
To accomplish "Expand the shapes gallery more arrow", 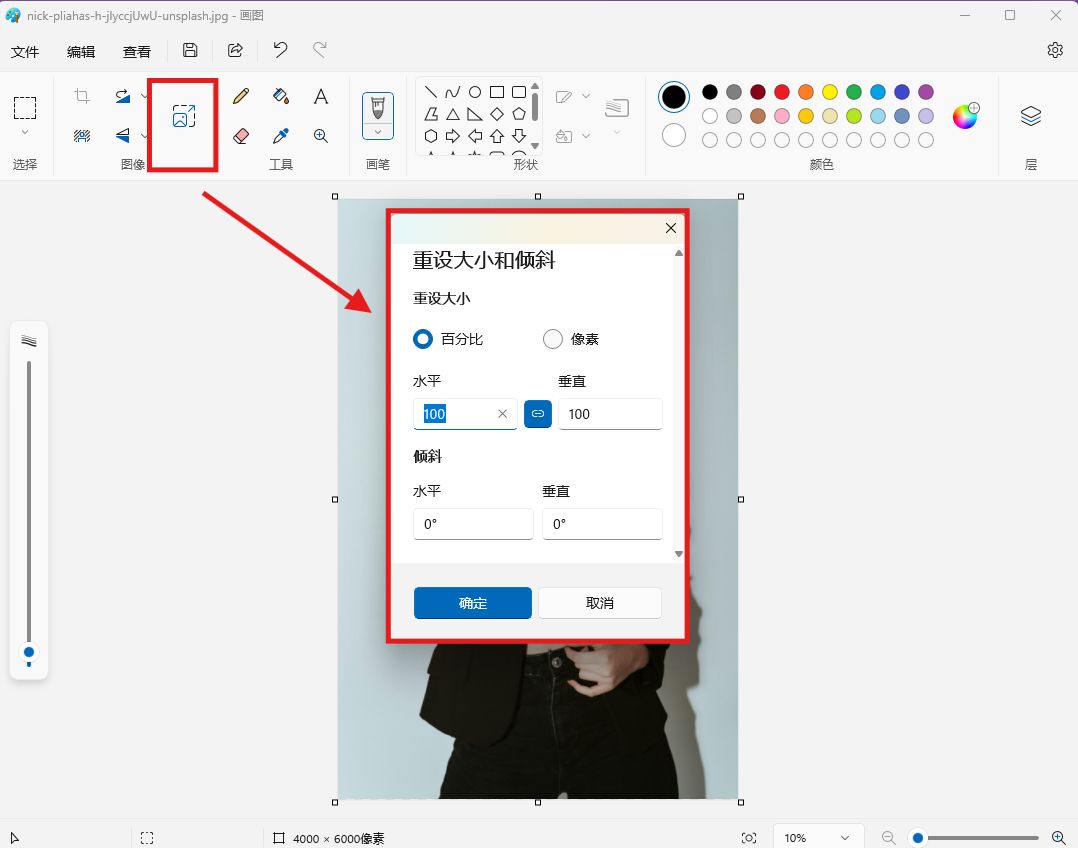I will click(x=535, y=146).
